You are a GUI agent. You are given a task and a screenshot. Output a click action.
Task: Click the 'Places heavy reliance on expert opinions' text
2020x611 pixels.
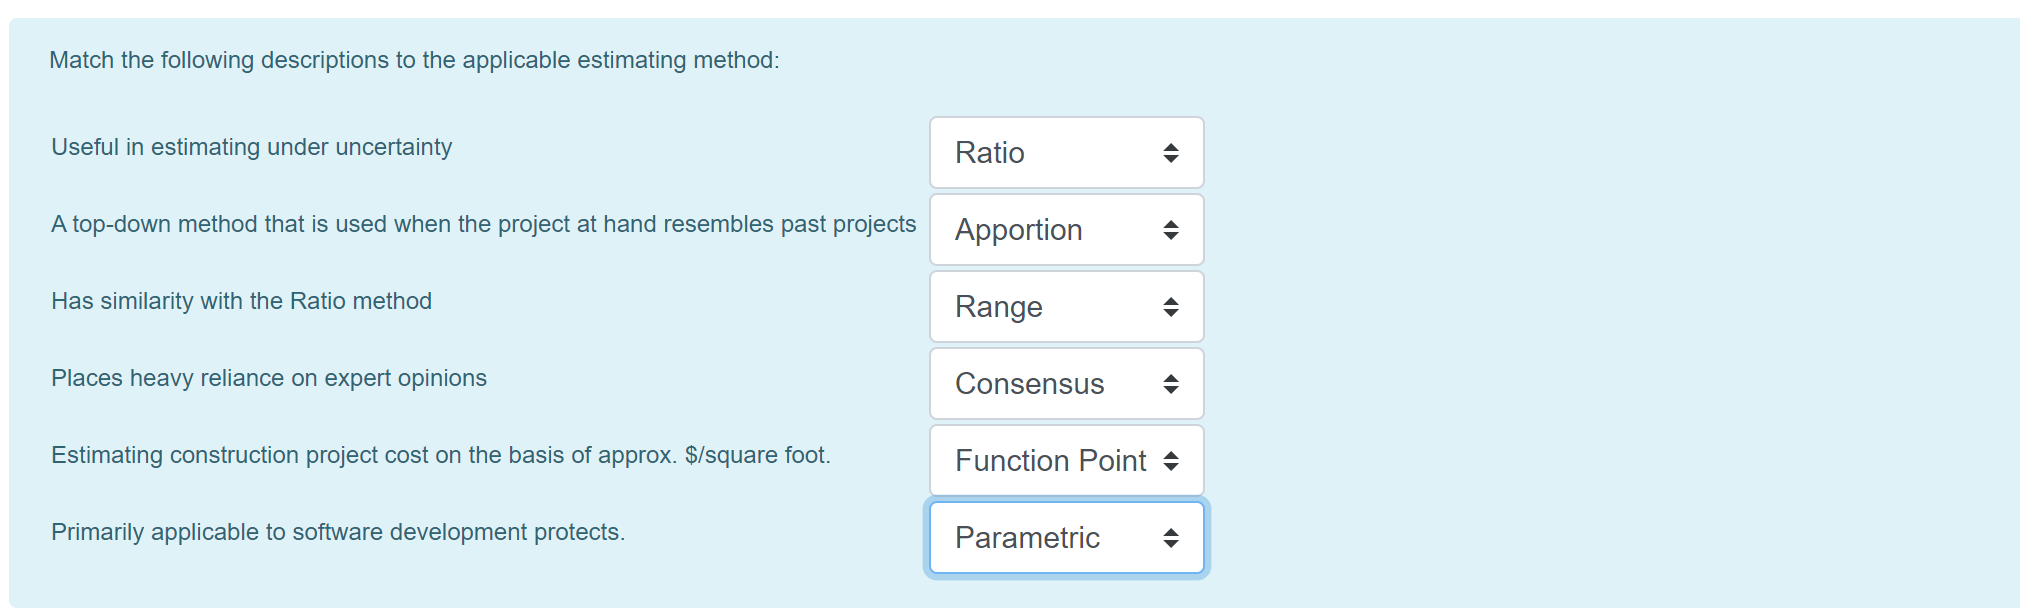tap(269, 378)
